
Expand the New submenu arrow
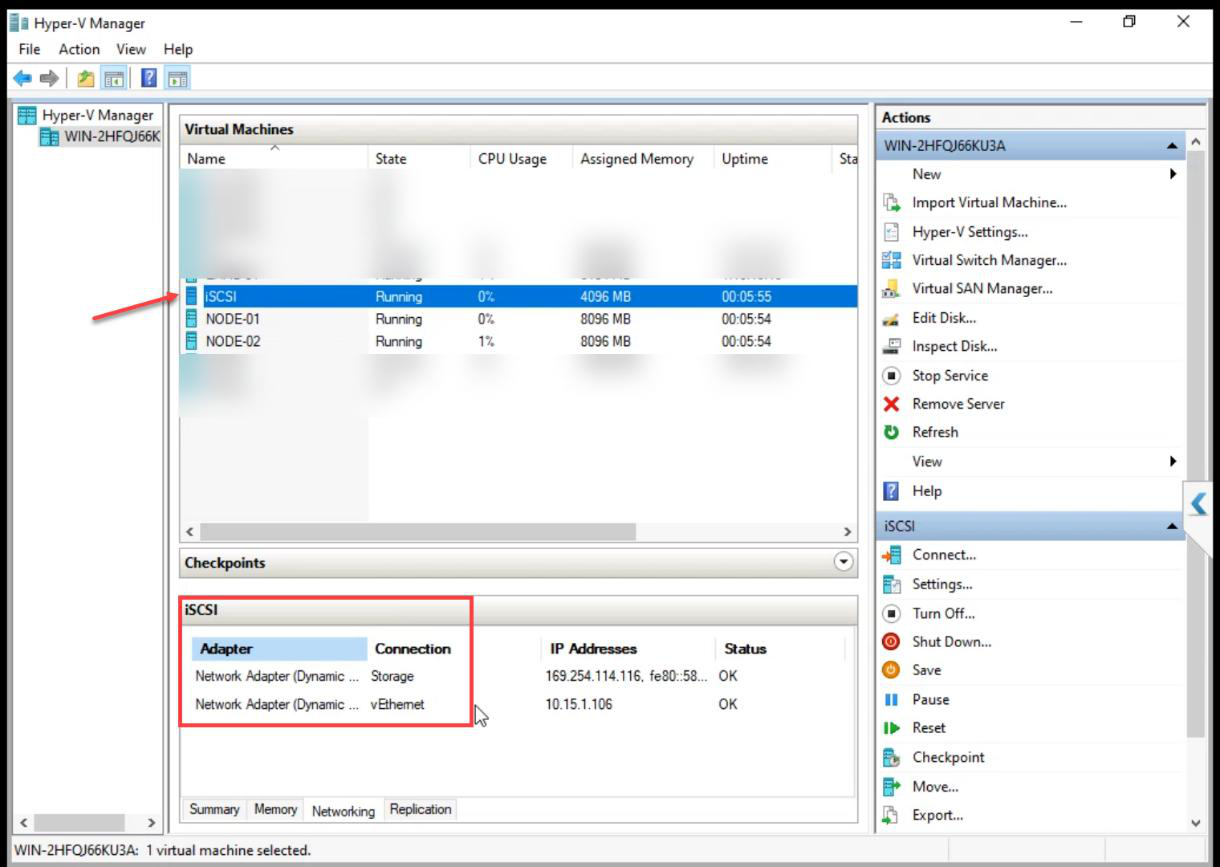pyautogui.click(x=1172, y=174)
